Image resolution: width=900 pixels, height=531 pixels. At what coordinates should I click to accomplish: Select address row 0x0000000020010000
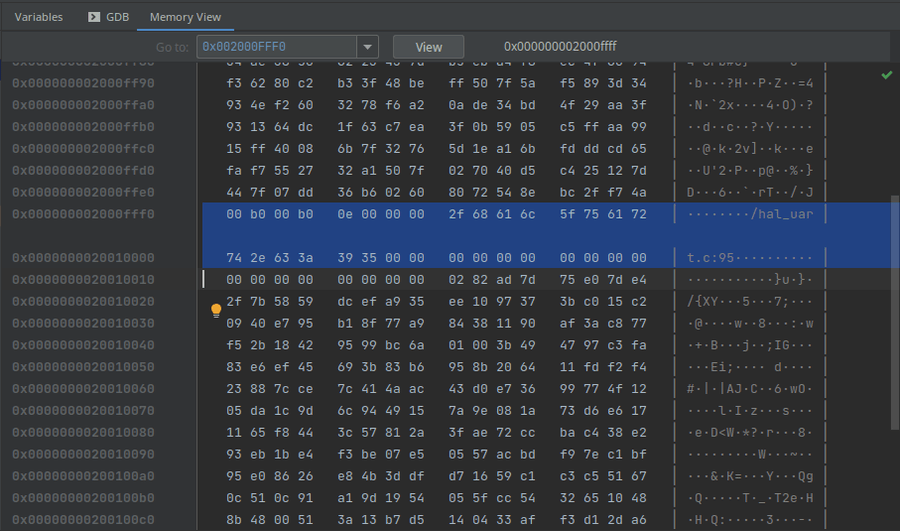tap(84, 257)
